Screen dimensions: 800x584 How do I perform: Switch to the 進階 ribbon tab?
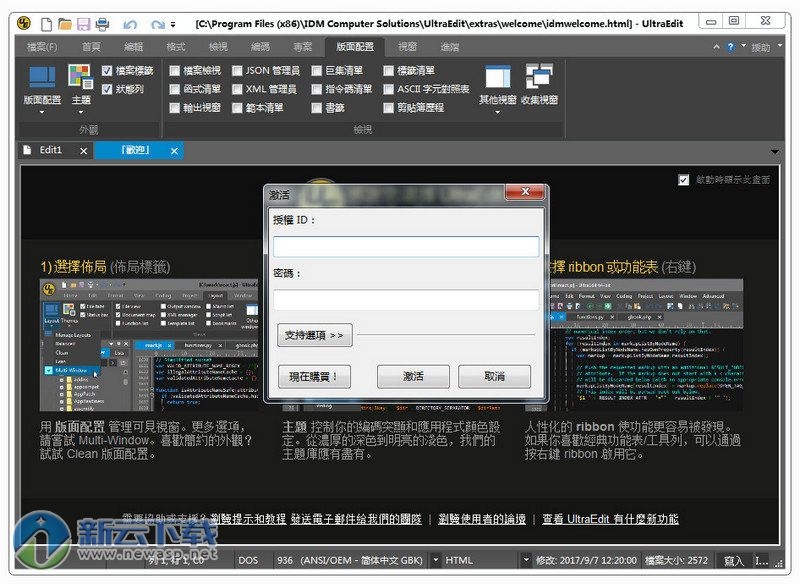tap(449, 47)
